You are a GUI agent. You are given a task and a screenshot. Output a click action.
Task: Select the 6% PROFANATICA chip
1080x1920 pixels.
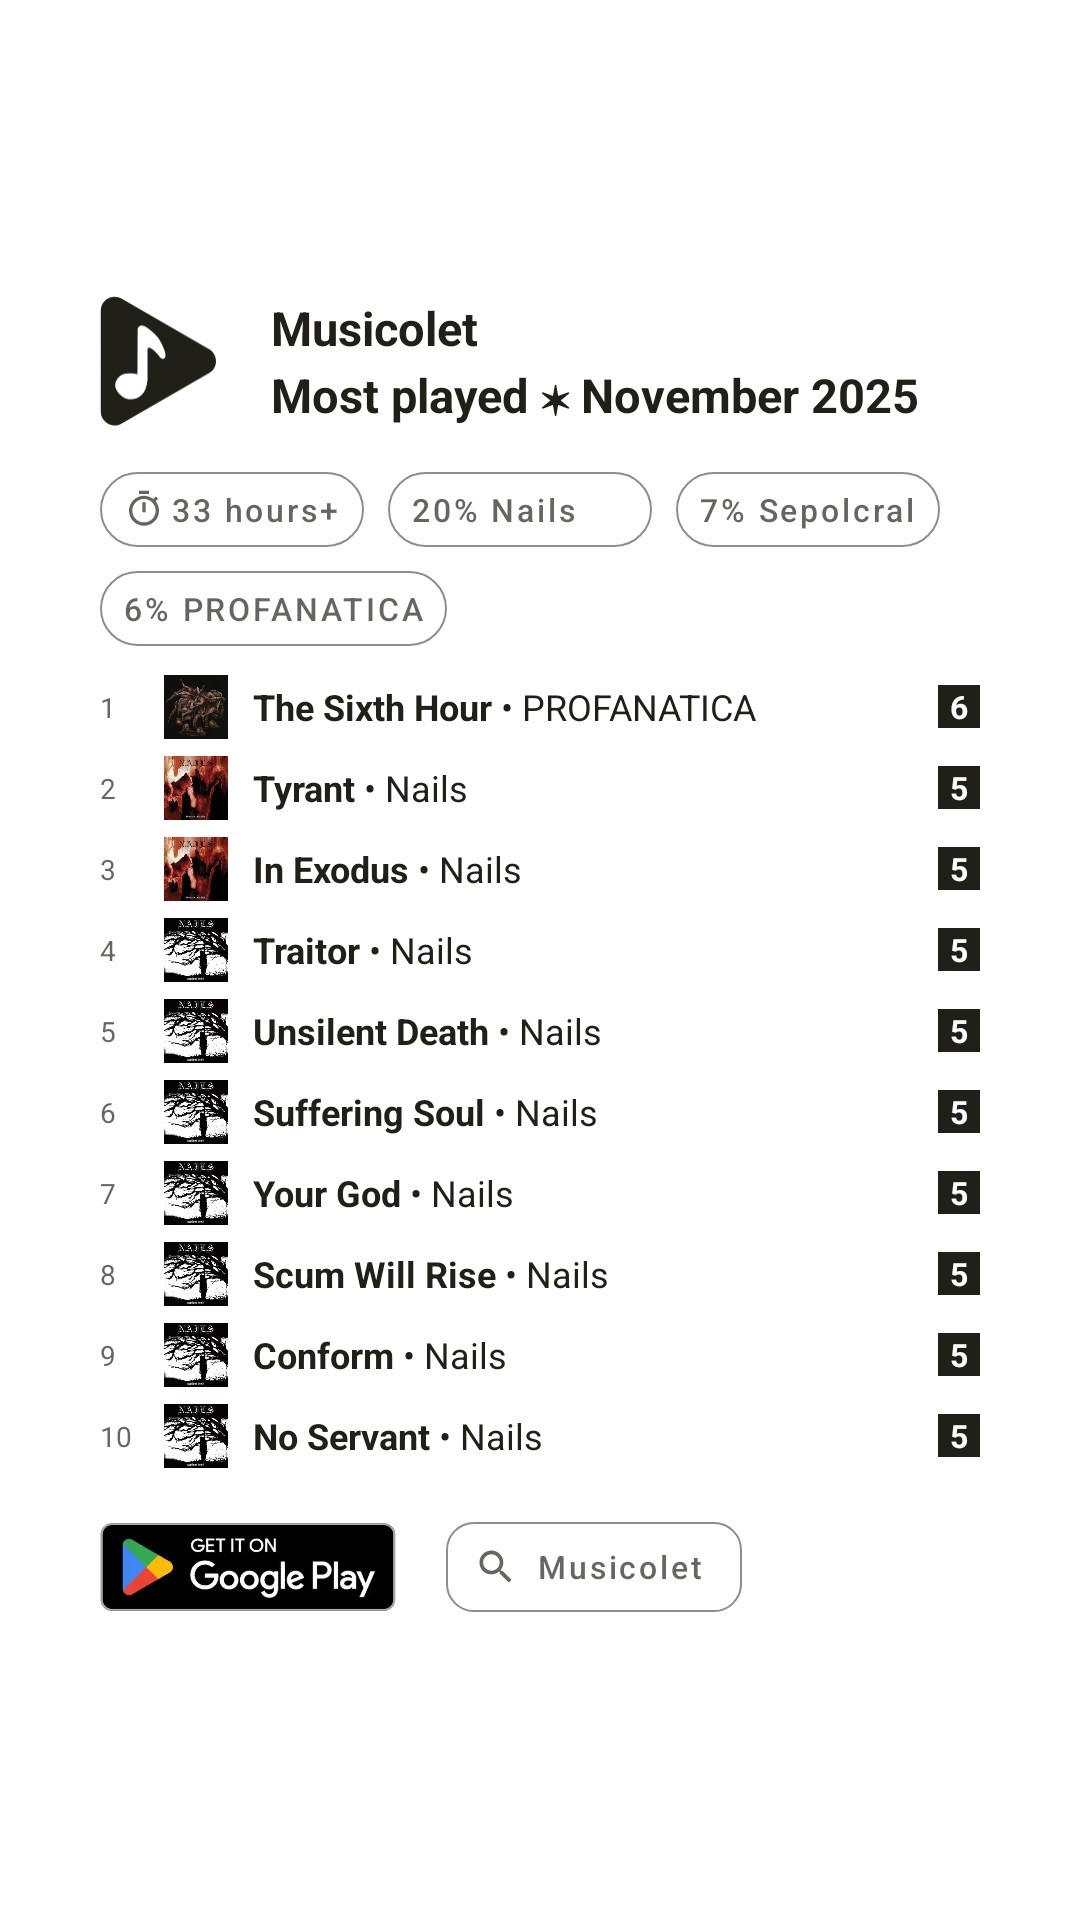[x=273, y=609]
